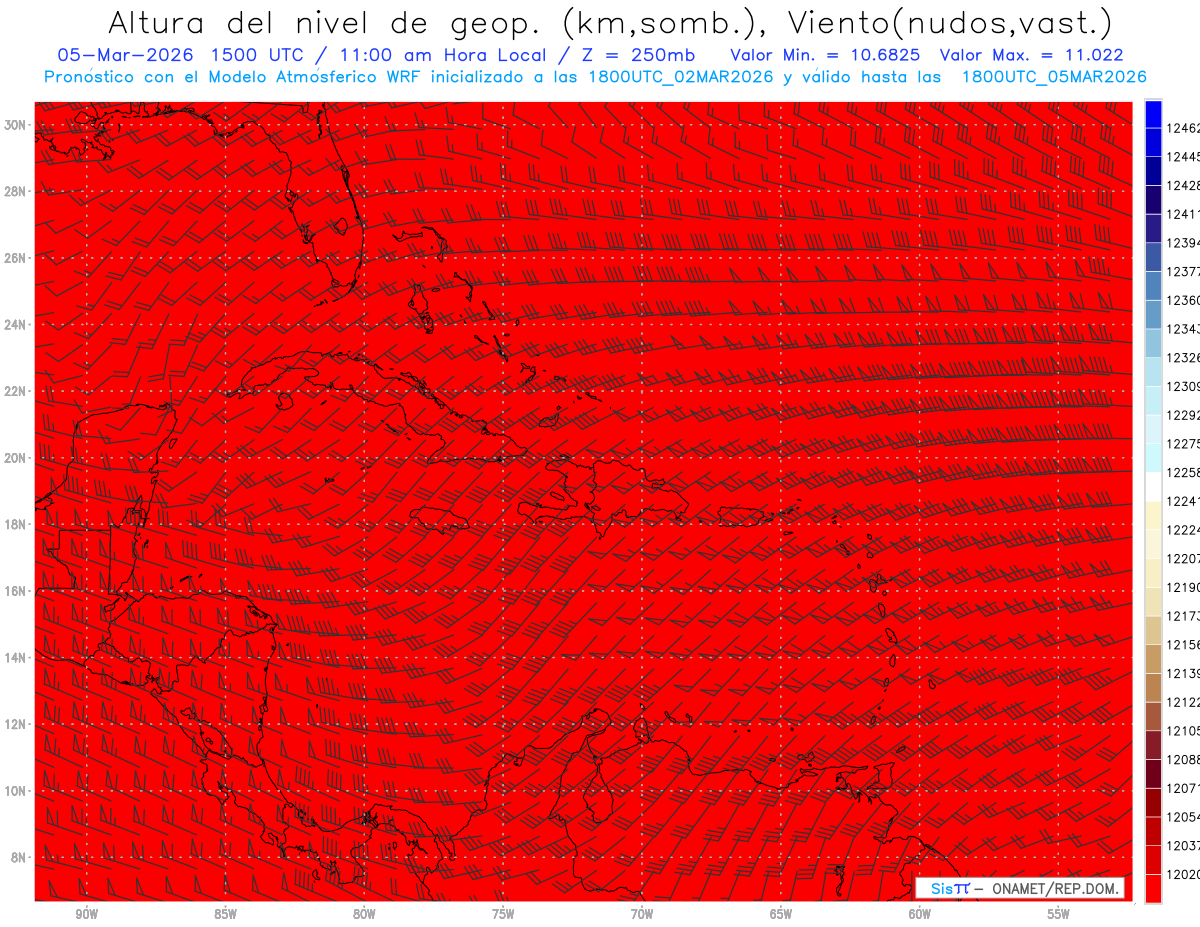Click the 12394 color scale value
Viewport: 1200px width, 927px height.
1184,243
